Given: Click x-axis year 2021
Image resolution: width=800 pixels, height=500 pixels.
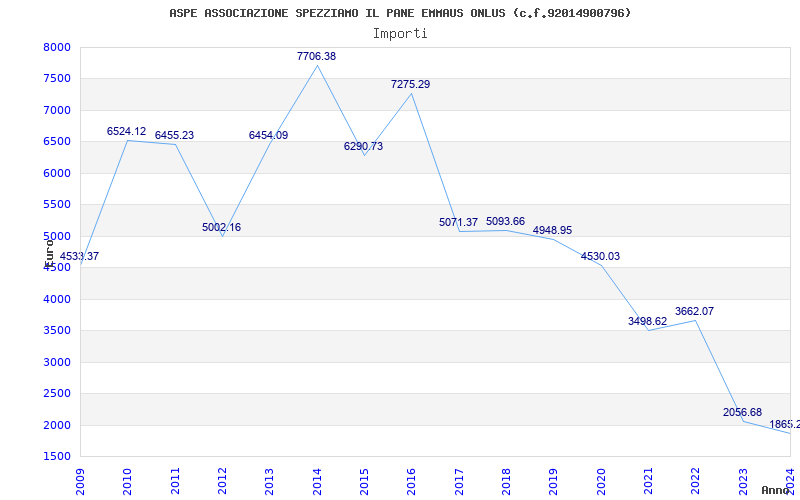Looking at the screenshot, I should [x=648, y=482].
